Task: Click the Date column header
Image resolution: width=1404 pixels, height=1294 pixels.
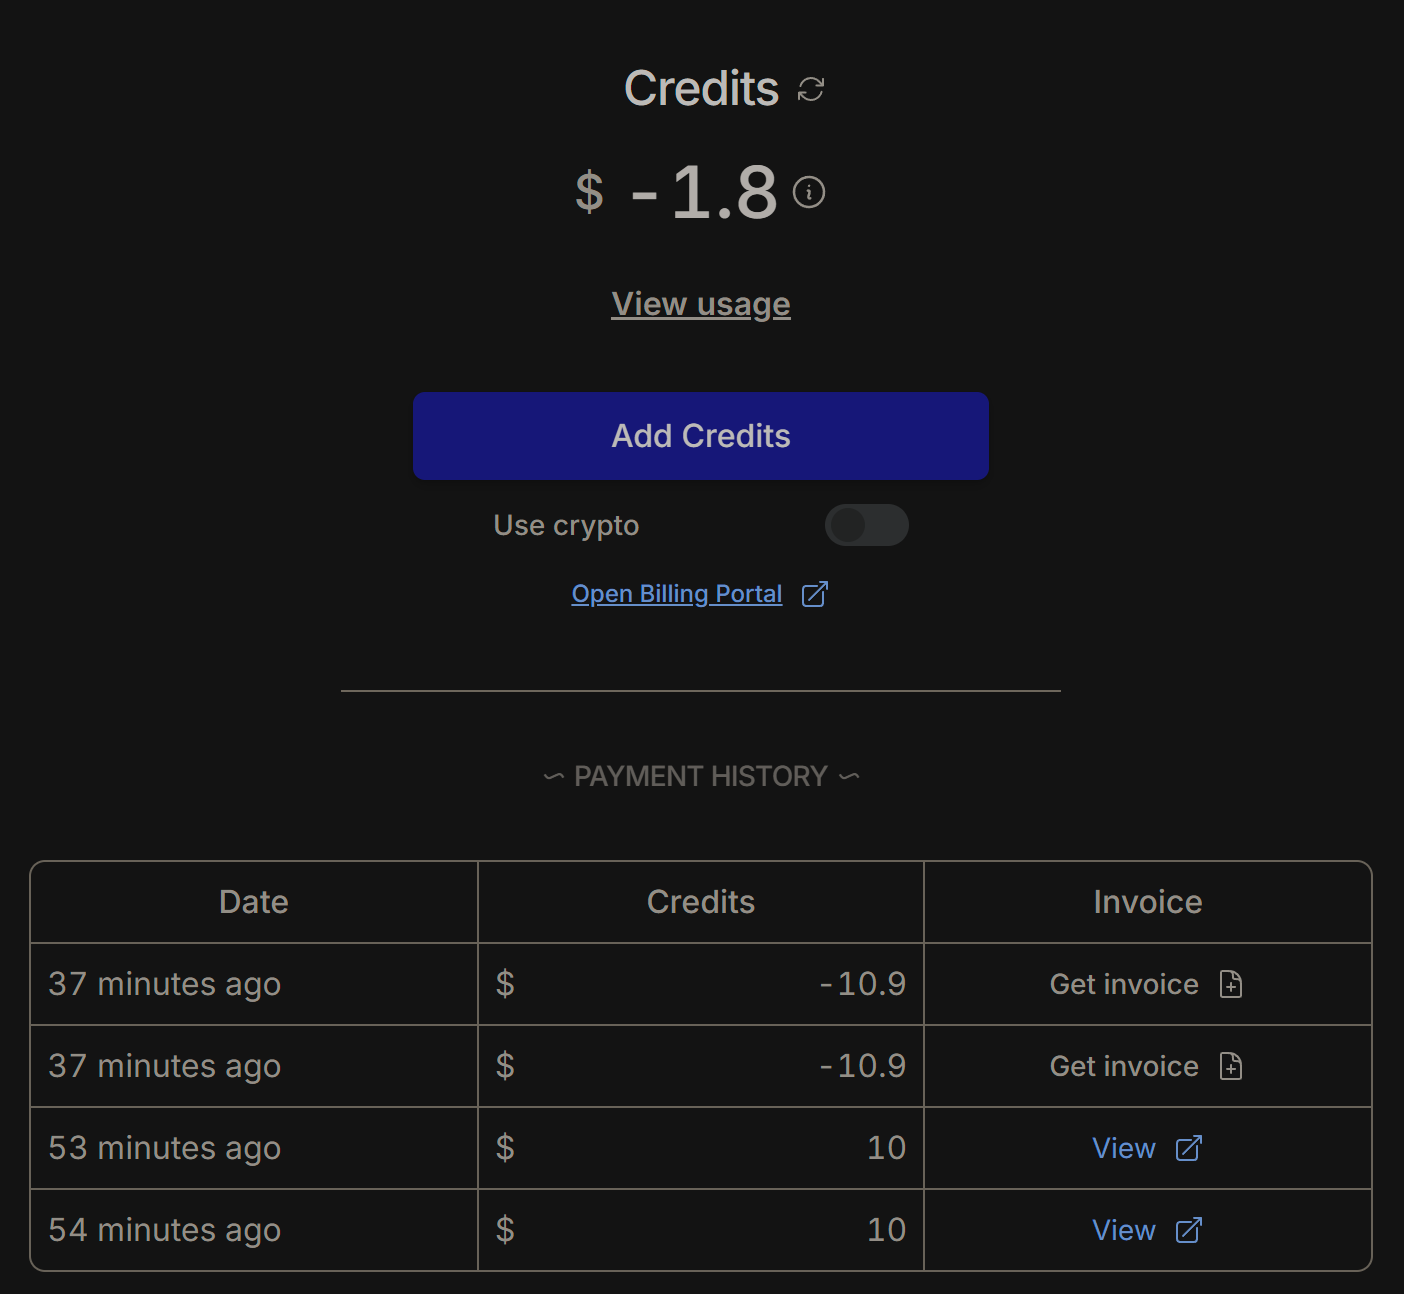Action: 254,902
